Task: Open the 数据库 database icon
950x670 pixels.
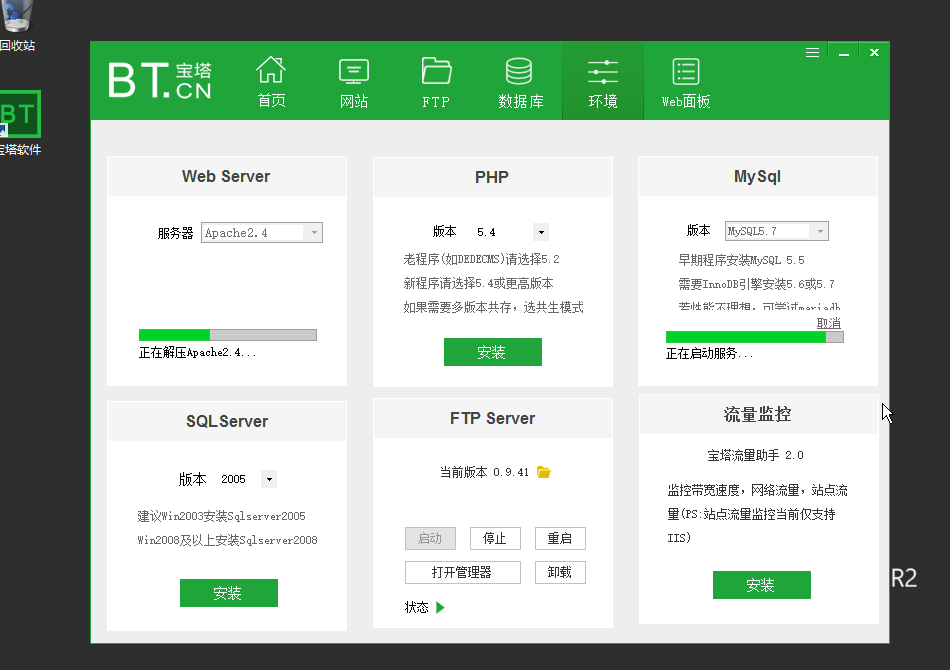Action: point(519,71)
